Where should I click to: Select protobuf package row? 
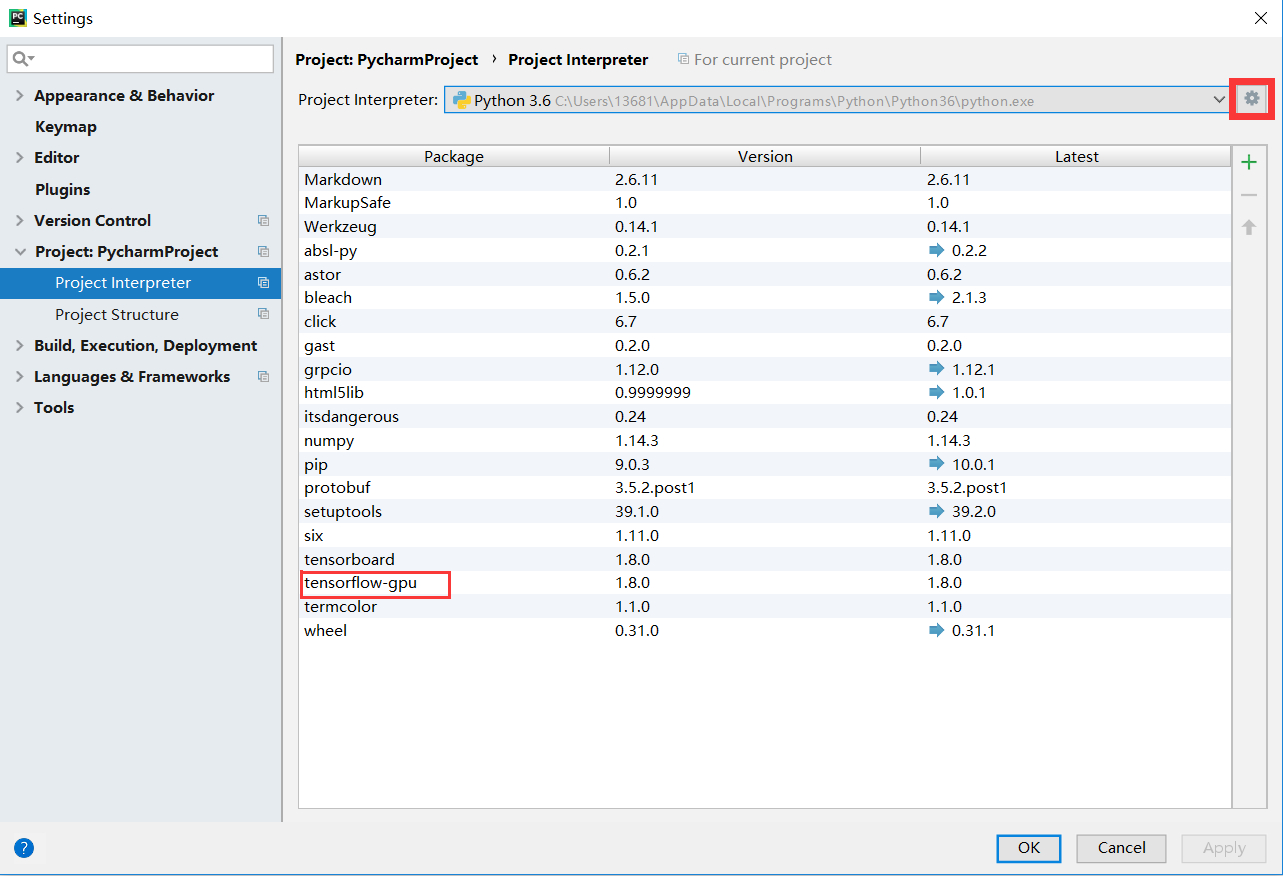point(765,488)
